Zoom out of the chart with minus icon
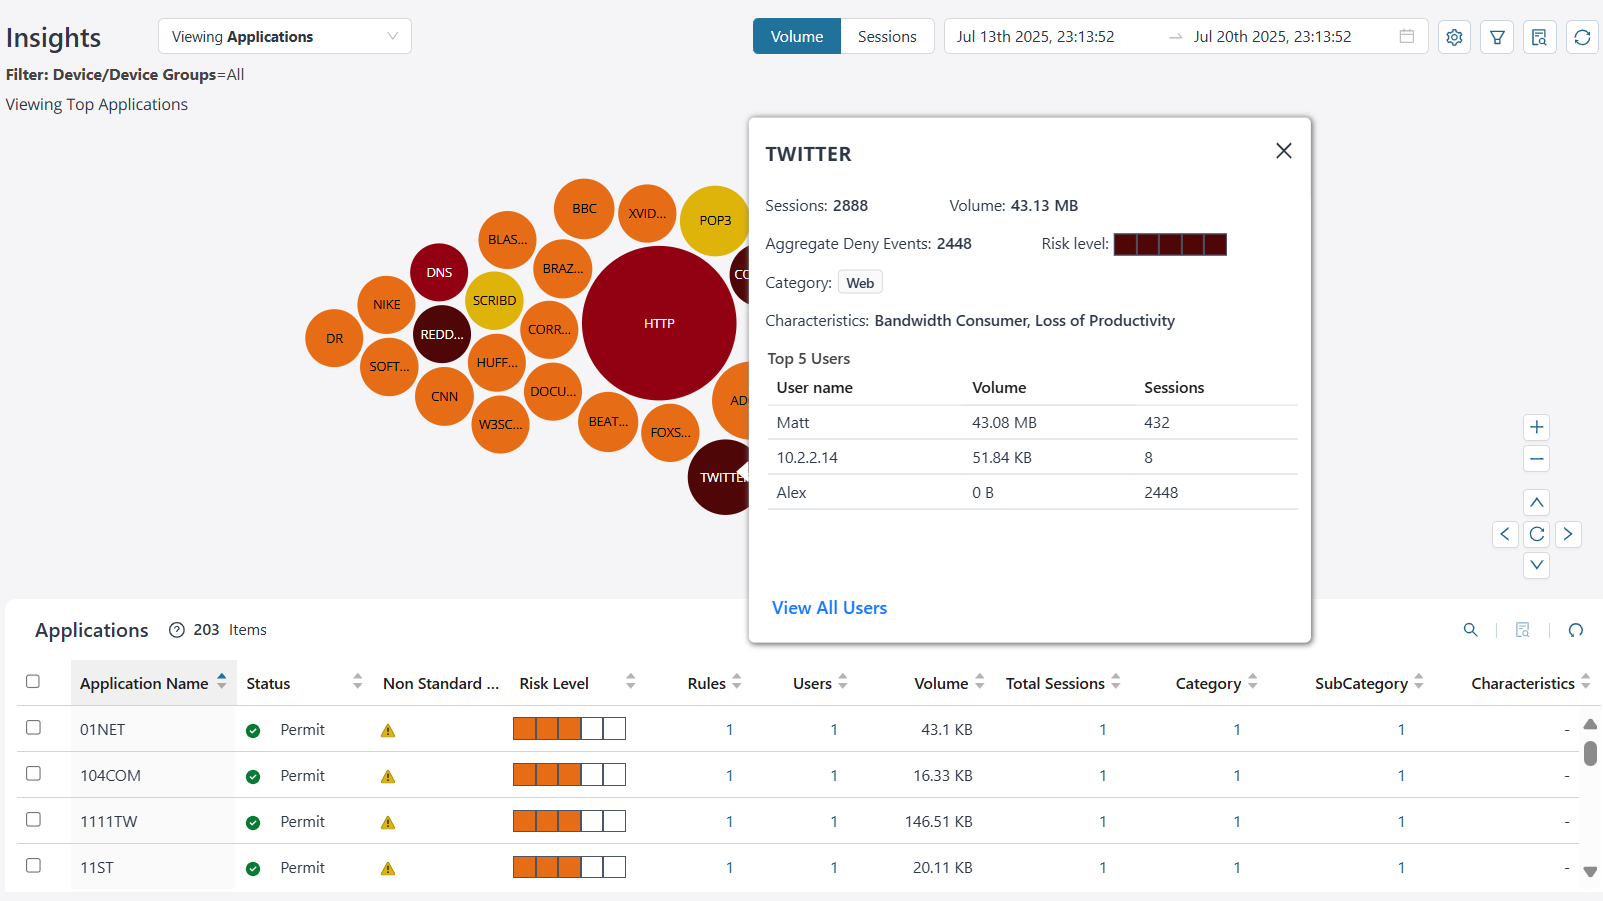Viewport: 1603px width, 901px height. [1536, 459]
